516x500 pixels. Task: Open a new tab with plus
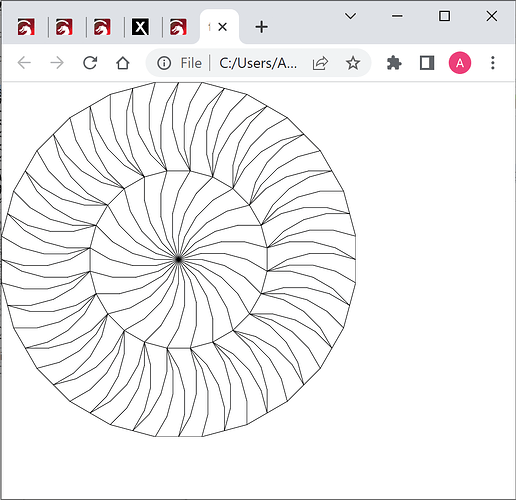pyautogui.click(x=262, y=27)
